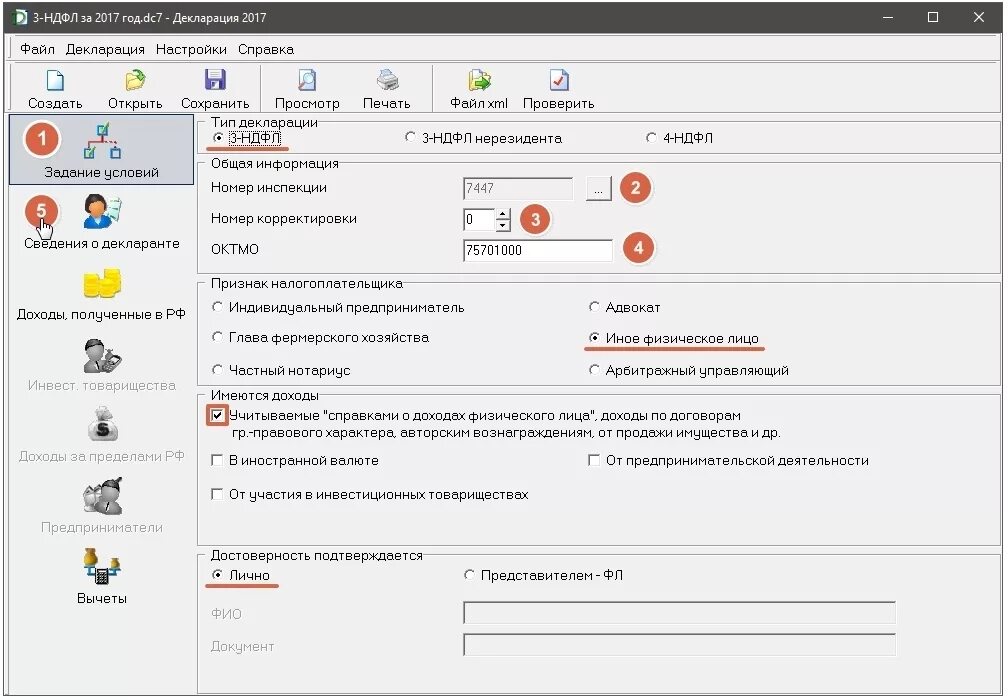Viewport: 1008px width, 700px height.
Task: Close the Декларация 2017 window
Action: (978, 17)
